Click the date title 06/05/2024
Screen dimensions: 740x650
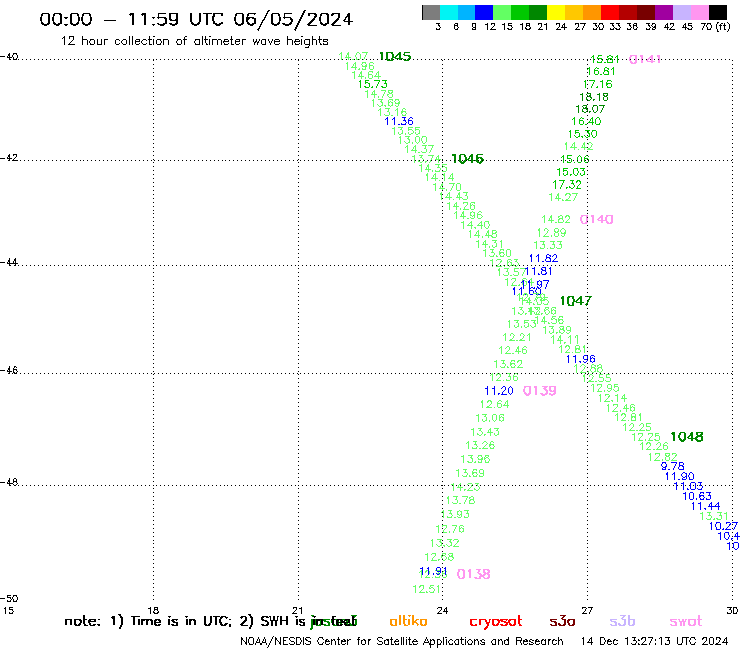pos(293,20)
